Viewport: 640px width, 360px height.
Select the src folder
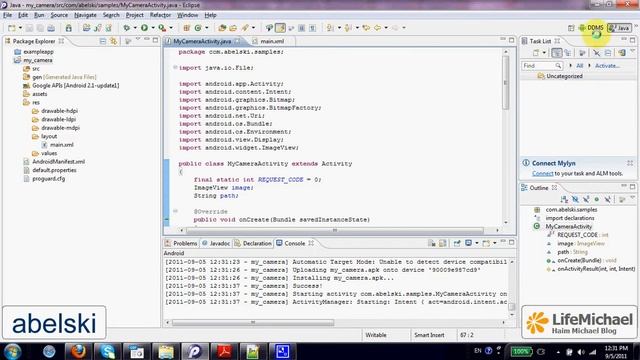[36, 69]
